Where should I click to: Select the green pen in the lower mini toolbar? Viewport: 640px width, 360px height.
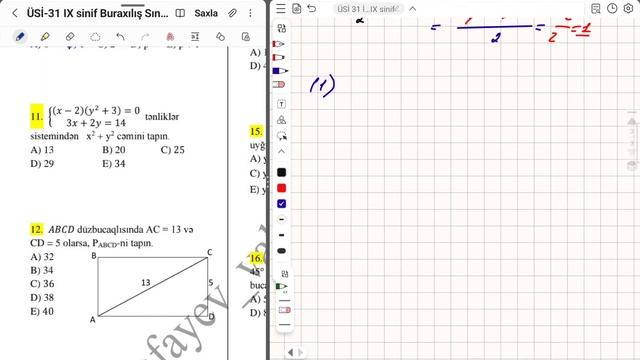click(282, 287)
